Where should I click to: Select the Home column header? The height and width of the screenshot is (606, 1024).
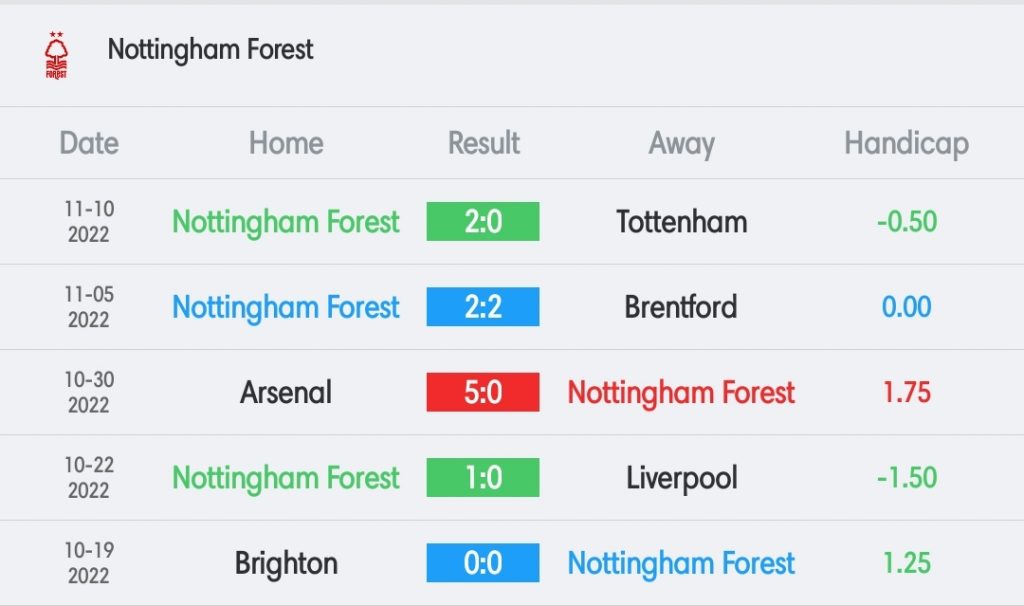286,143
